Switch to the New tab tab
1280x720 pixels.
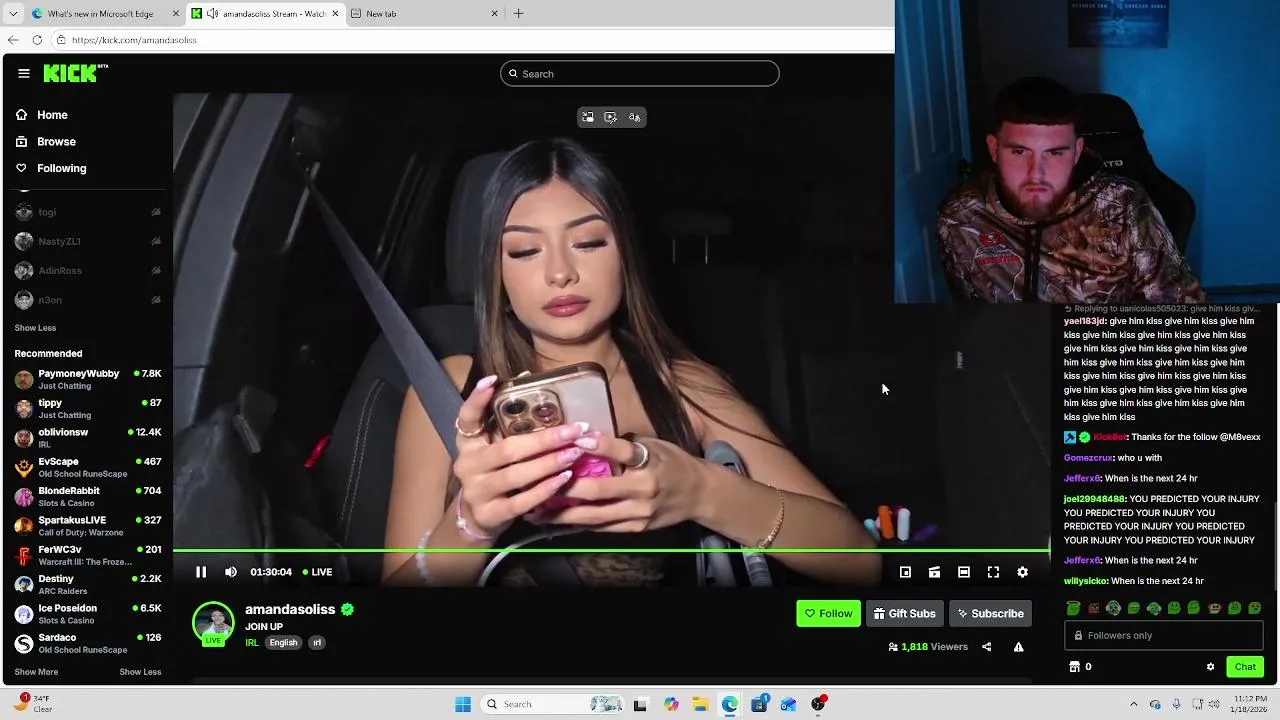pos(425,14)
